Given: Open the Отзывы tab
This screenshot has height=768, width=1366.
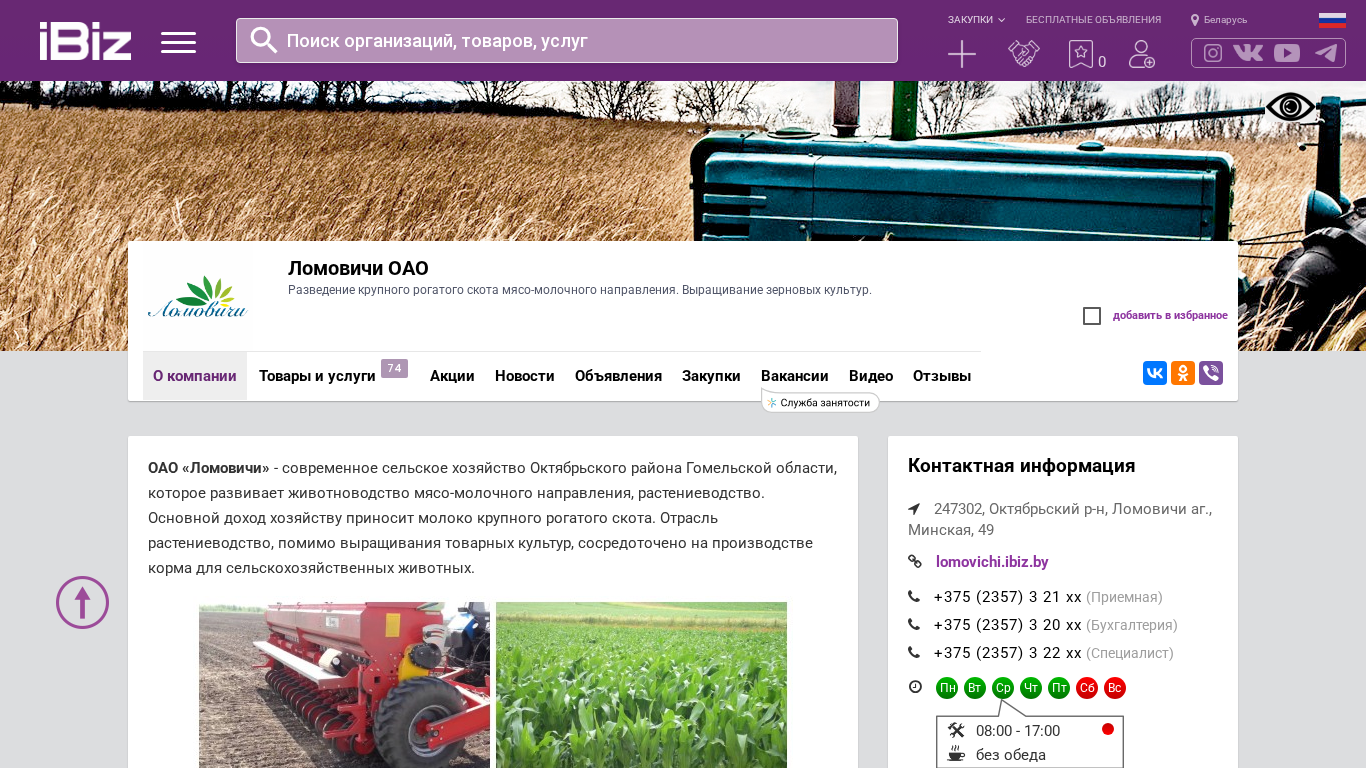Looking at the screenshot, I should [942, 376].
